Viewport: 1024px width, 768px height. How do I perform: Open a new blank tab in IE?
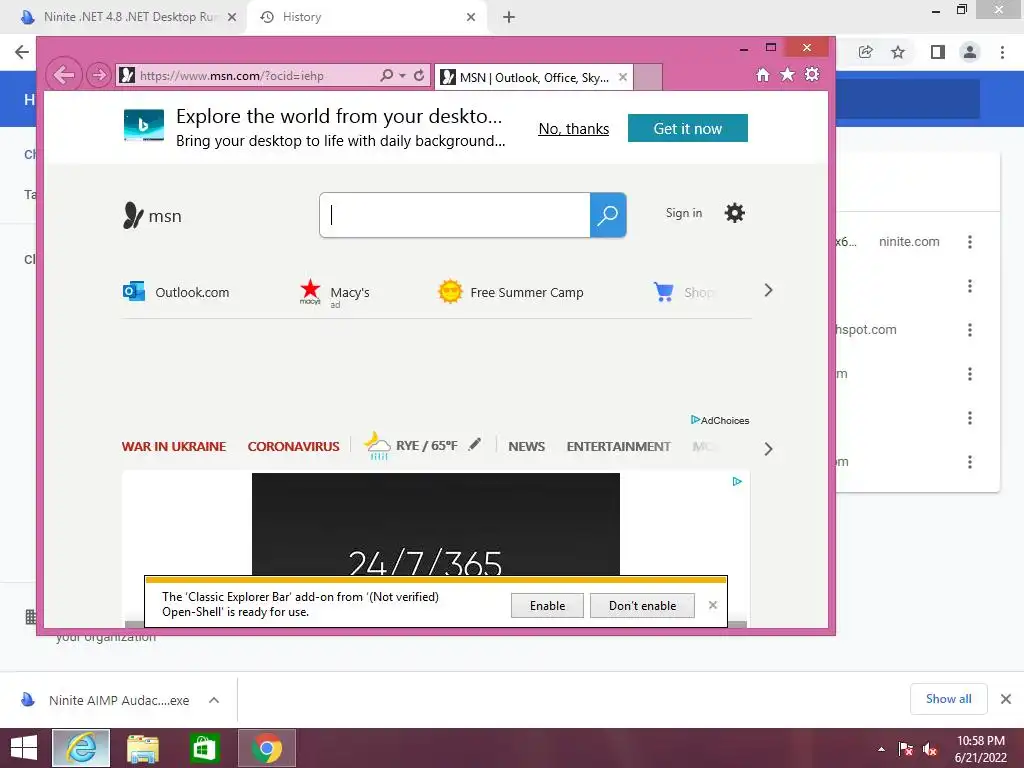coord(648,78)
